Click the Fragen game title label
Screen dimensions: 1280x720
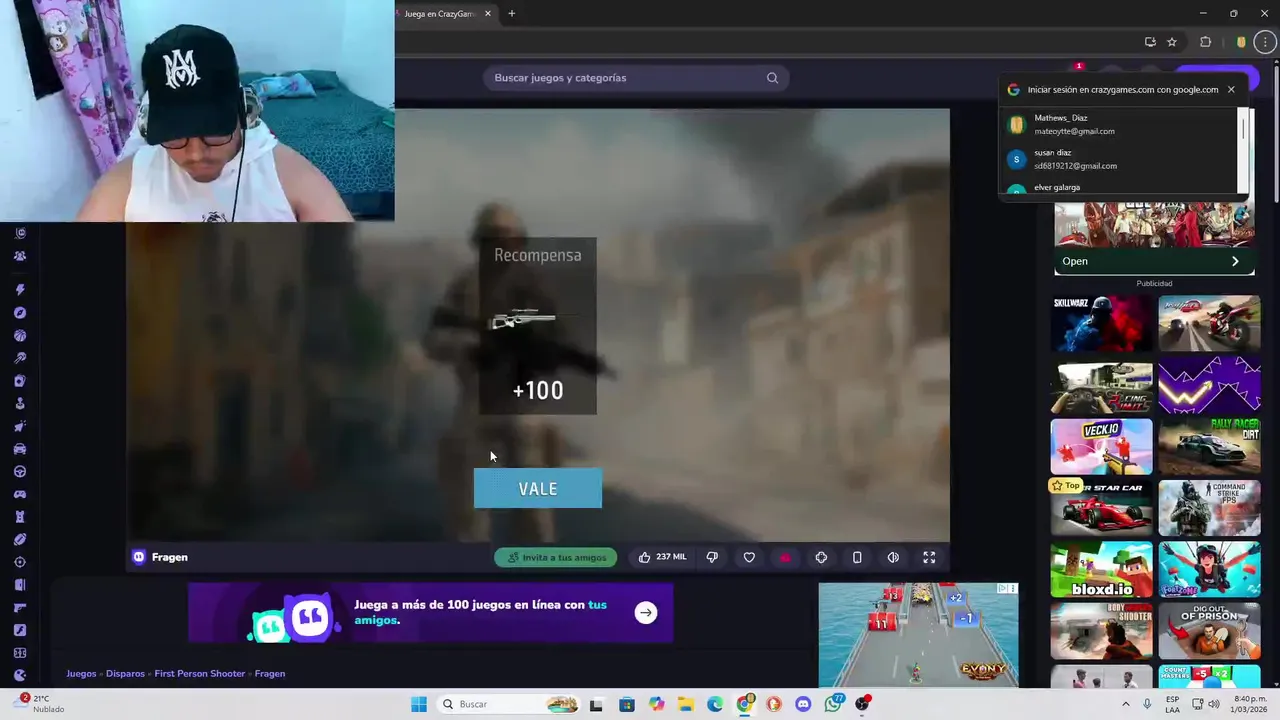(x=169, y=557)
